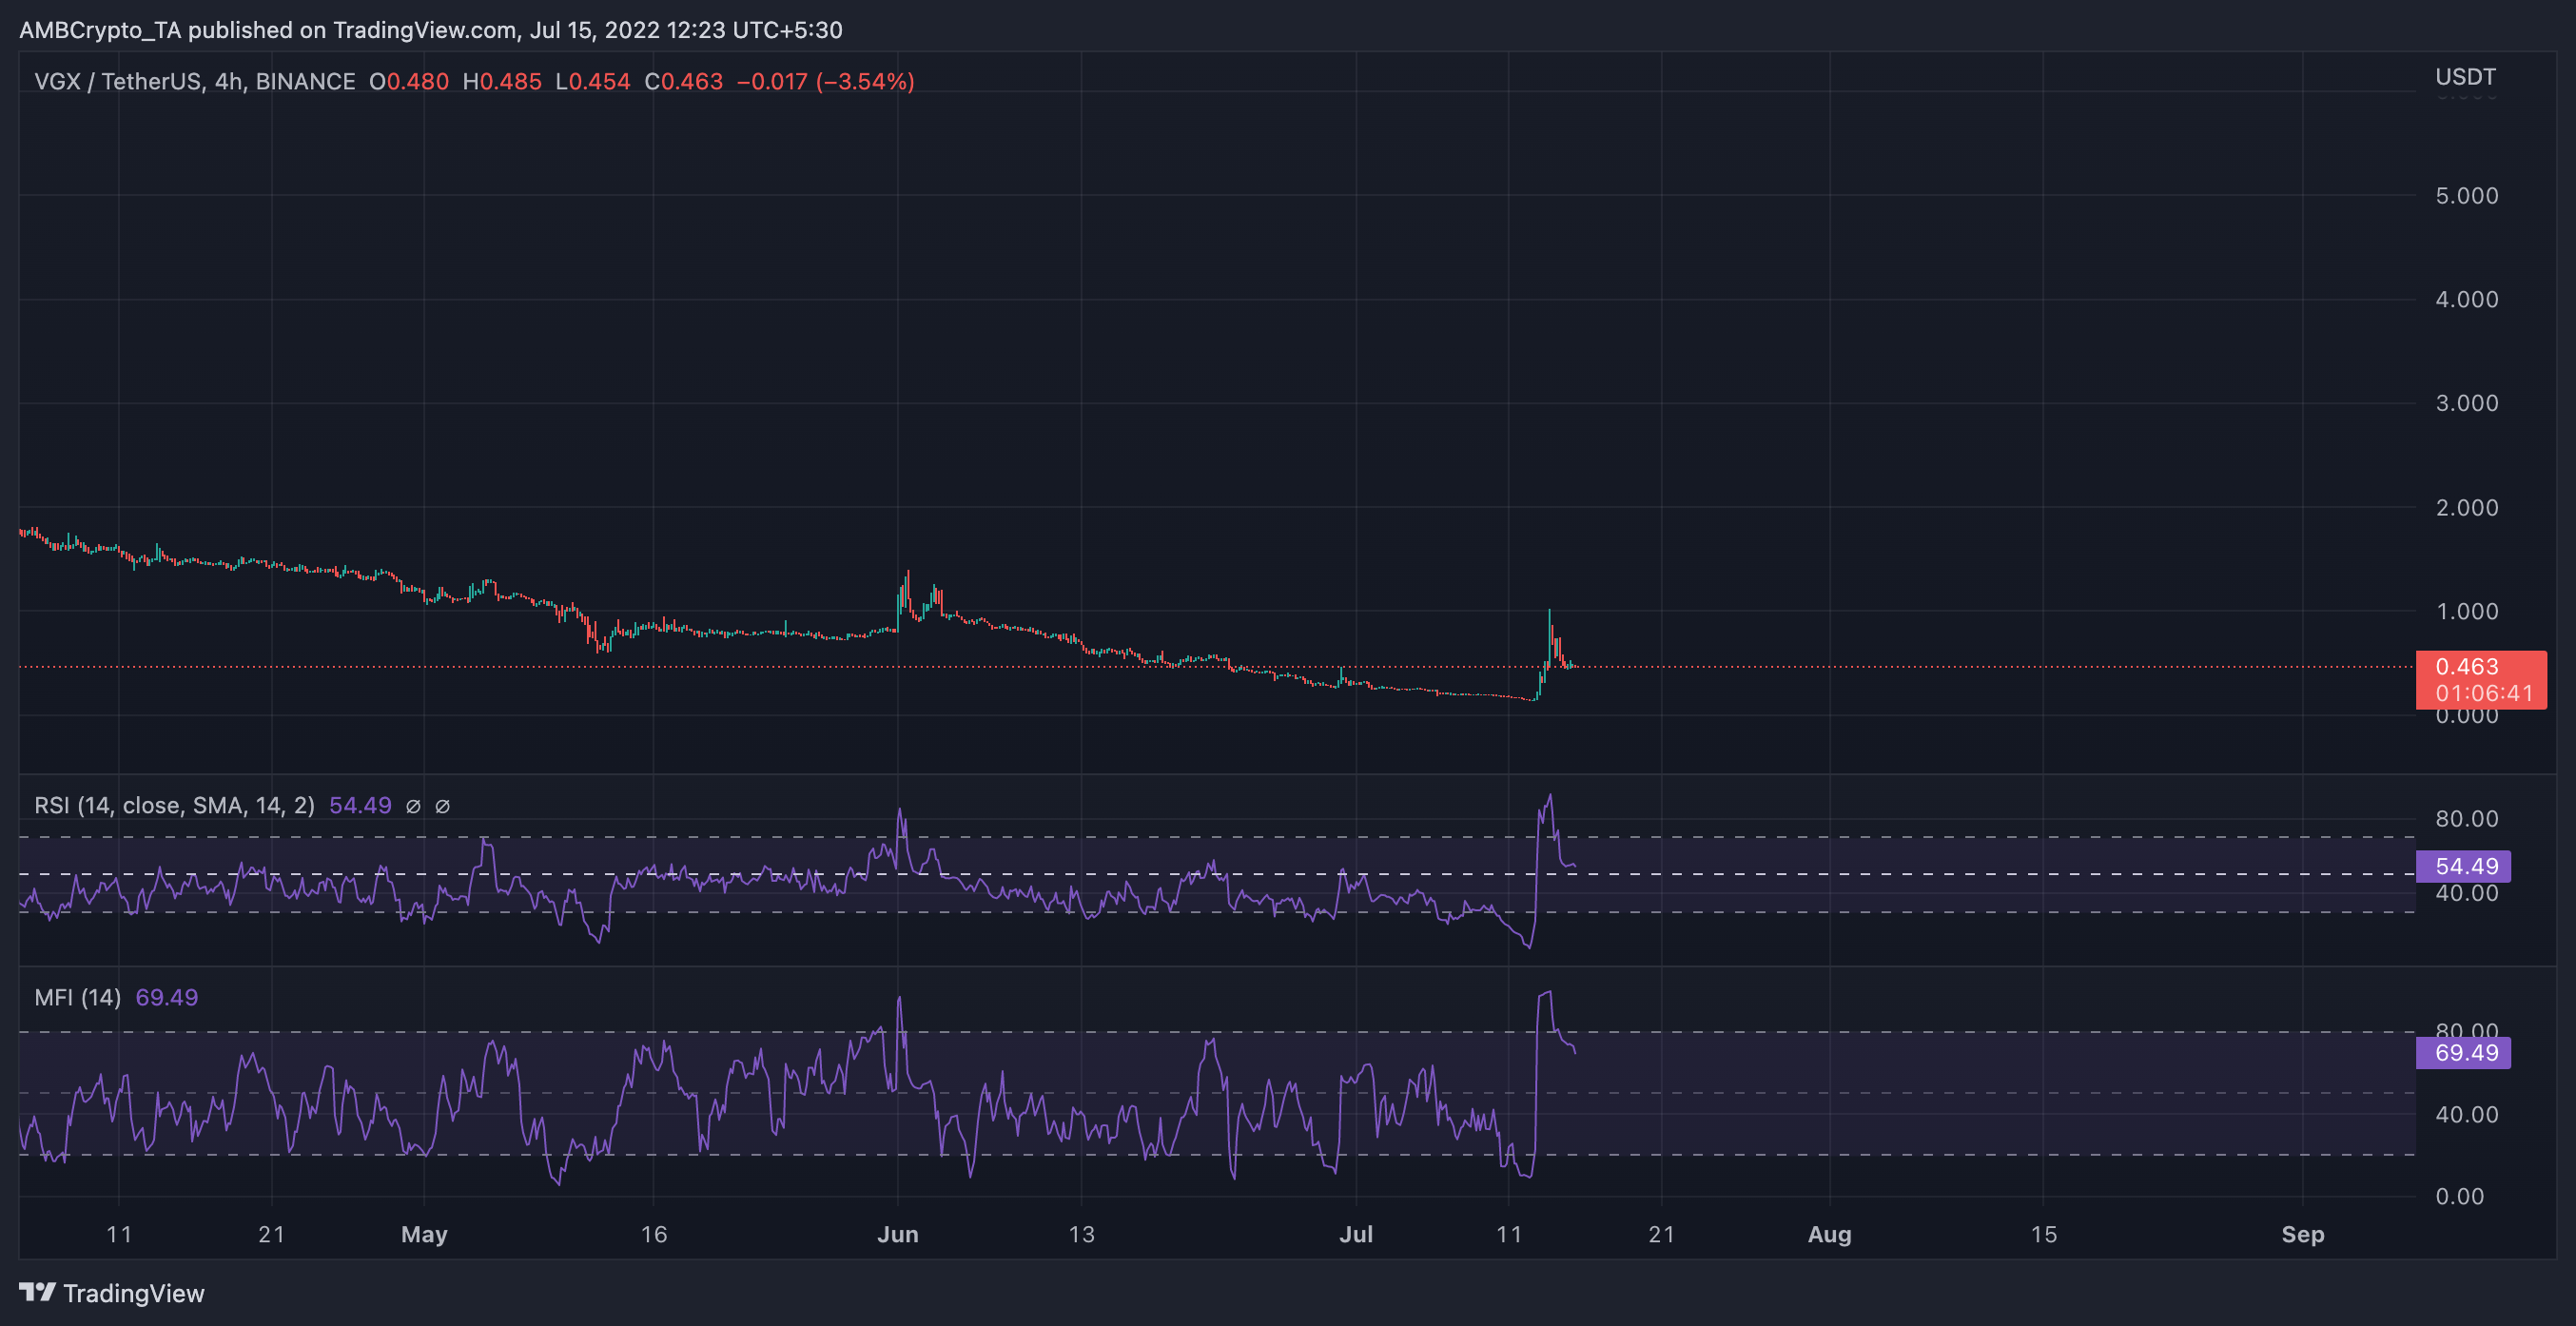Click the 16 date label on time axis
The image size is (2576, 1326).
[654, 1234]
